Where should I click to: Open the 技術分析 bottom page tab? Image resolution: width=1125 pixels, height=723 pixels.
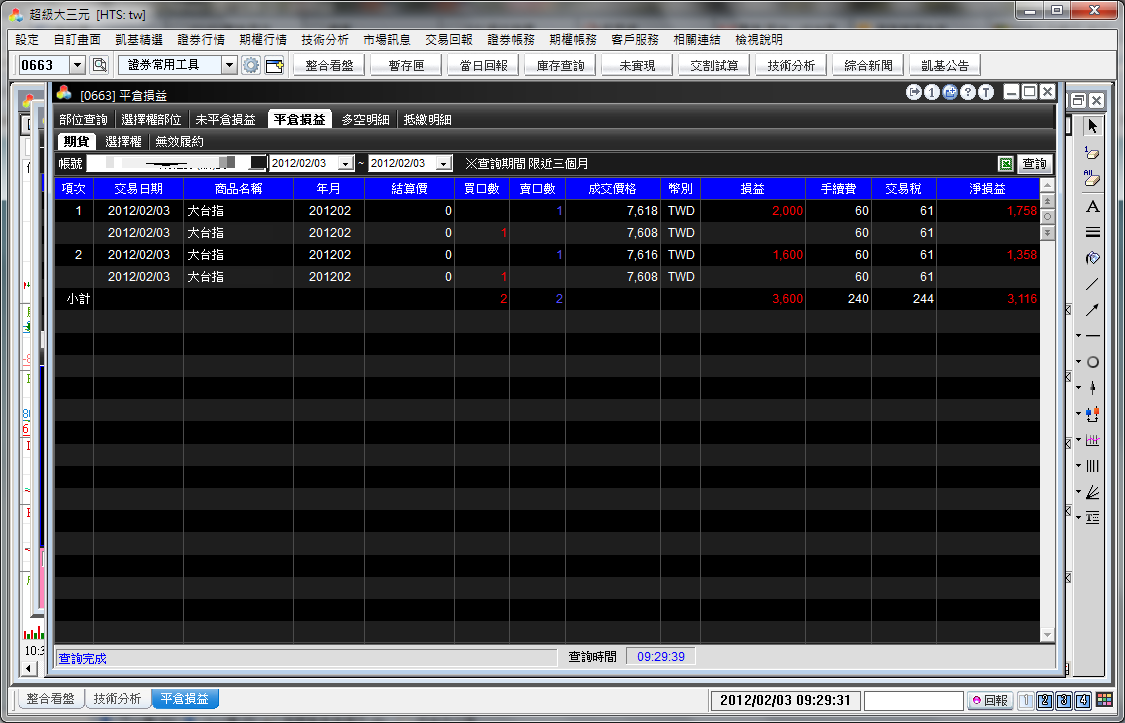[118, 699]
